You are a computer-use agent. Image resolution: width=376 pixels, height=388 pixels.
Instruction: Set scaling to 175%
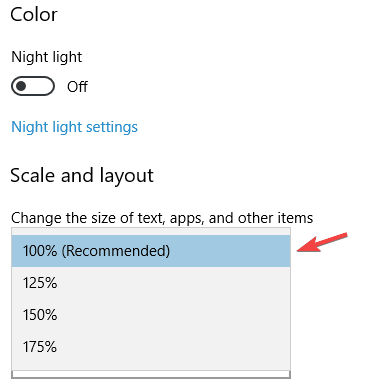point(151,347)
